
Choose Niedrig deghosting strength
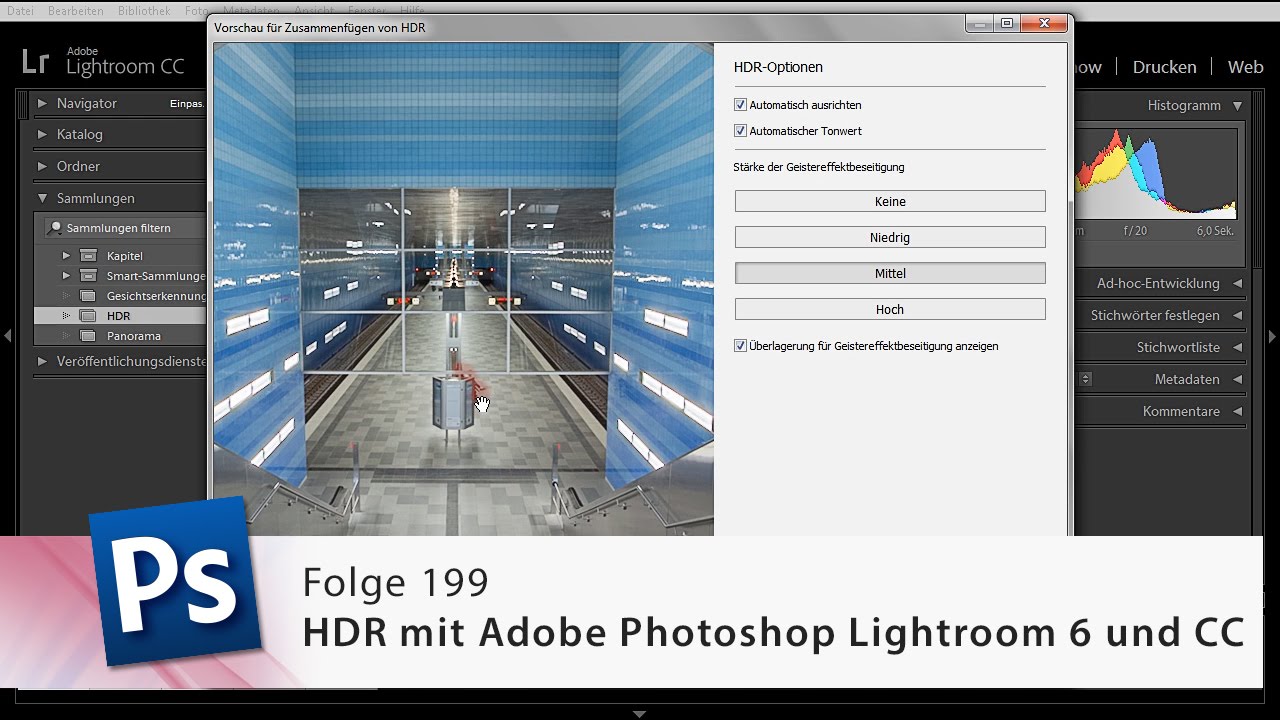890,238
